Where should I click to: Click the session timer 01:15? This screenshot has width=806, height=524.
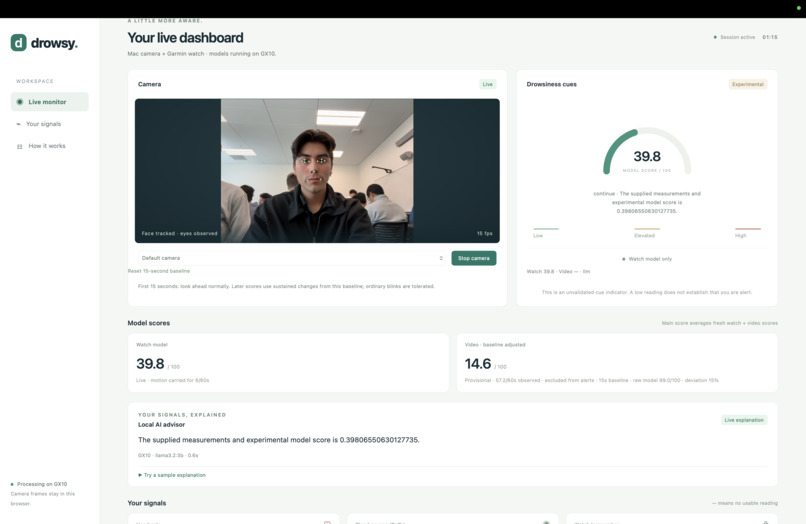point(770,37)
